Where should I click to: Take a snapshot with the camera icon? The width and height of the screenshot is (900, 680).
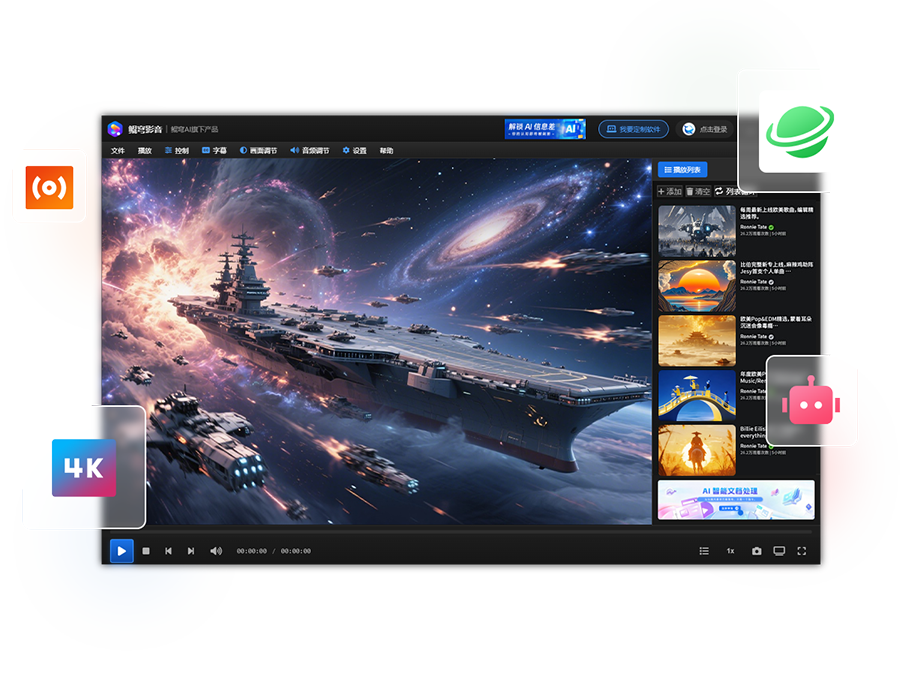tap(756, 551)
